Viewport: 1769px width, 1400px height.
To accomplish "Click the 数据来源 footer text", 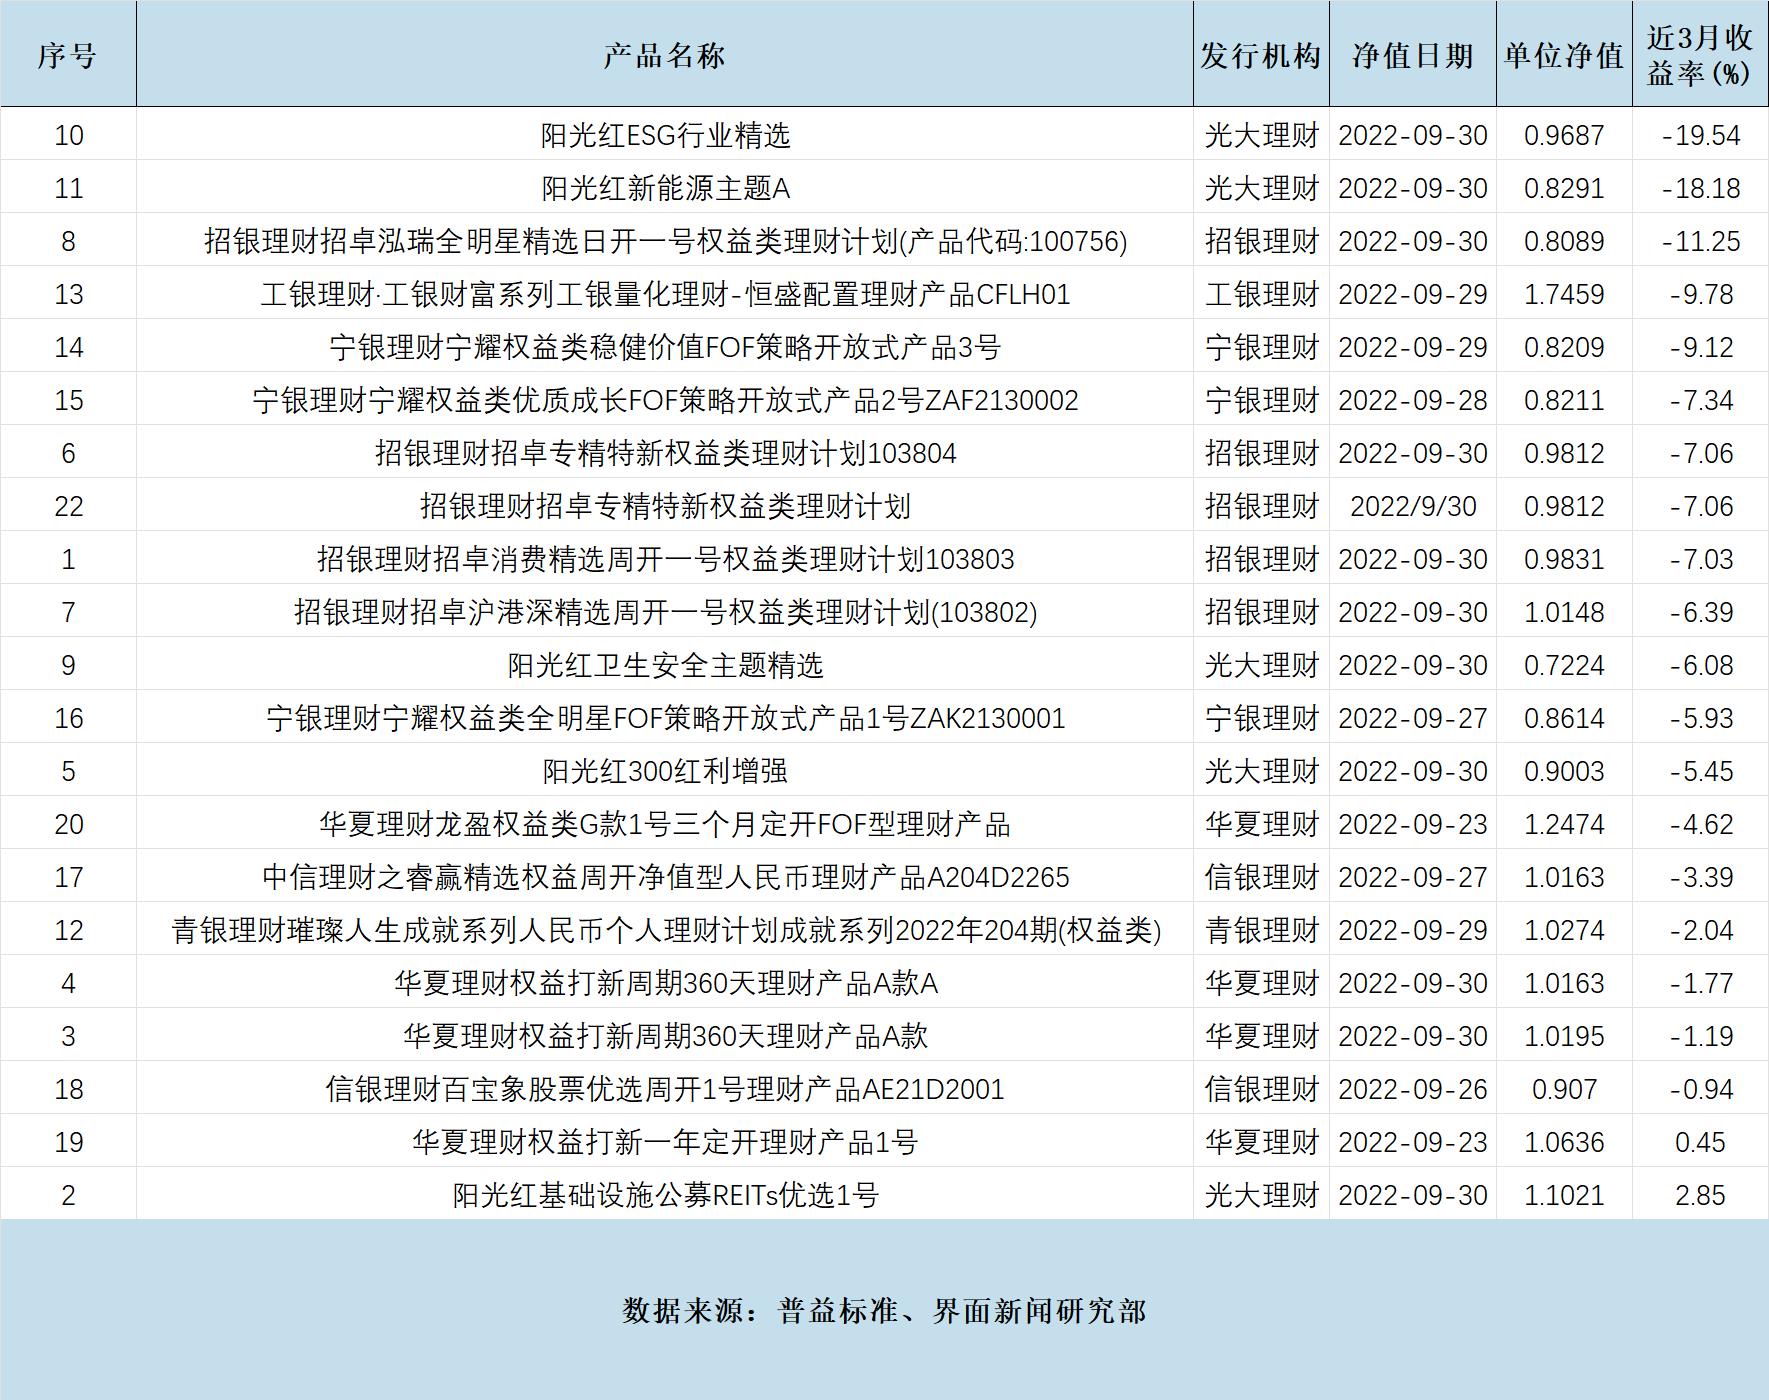I will click(884, 1311).
